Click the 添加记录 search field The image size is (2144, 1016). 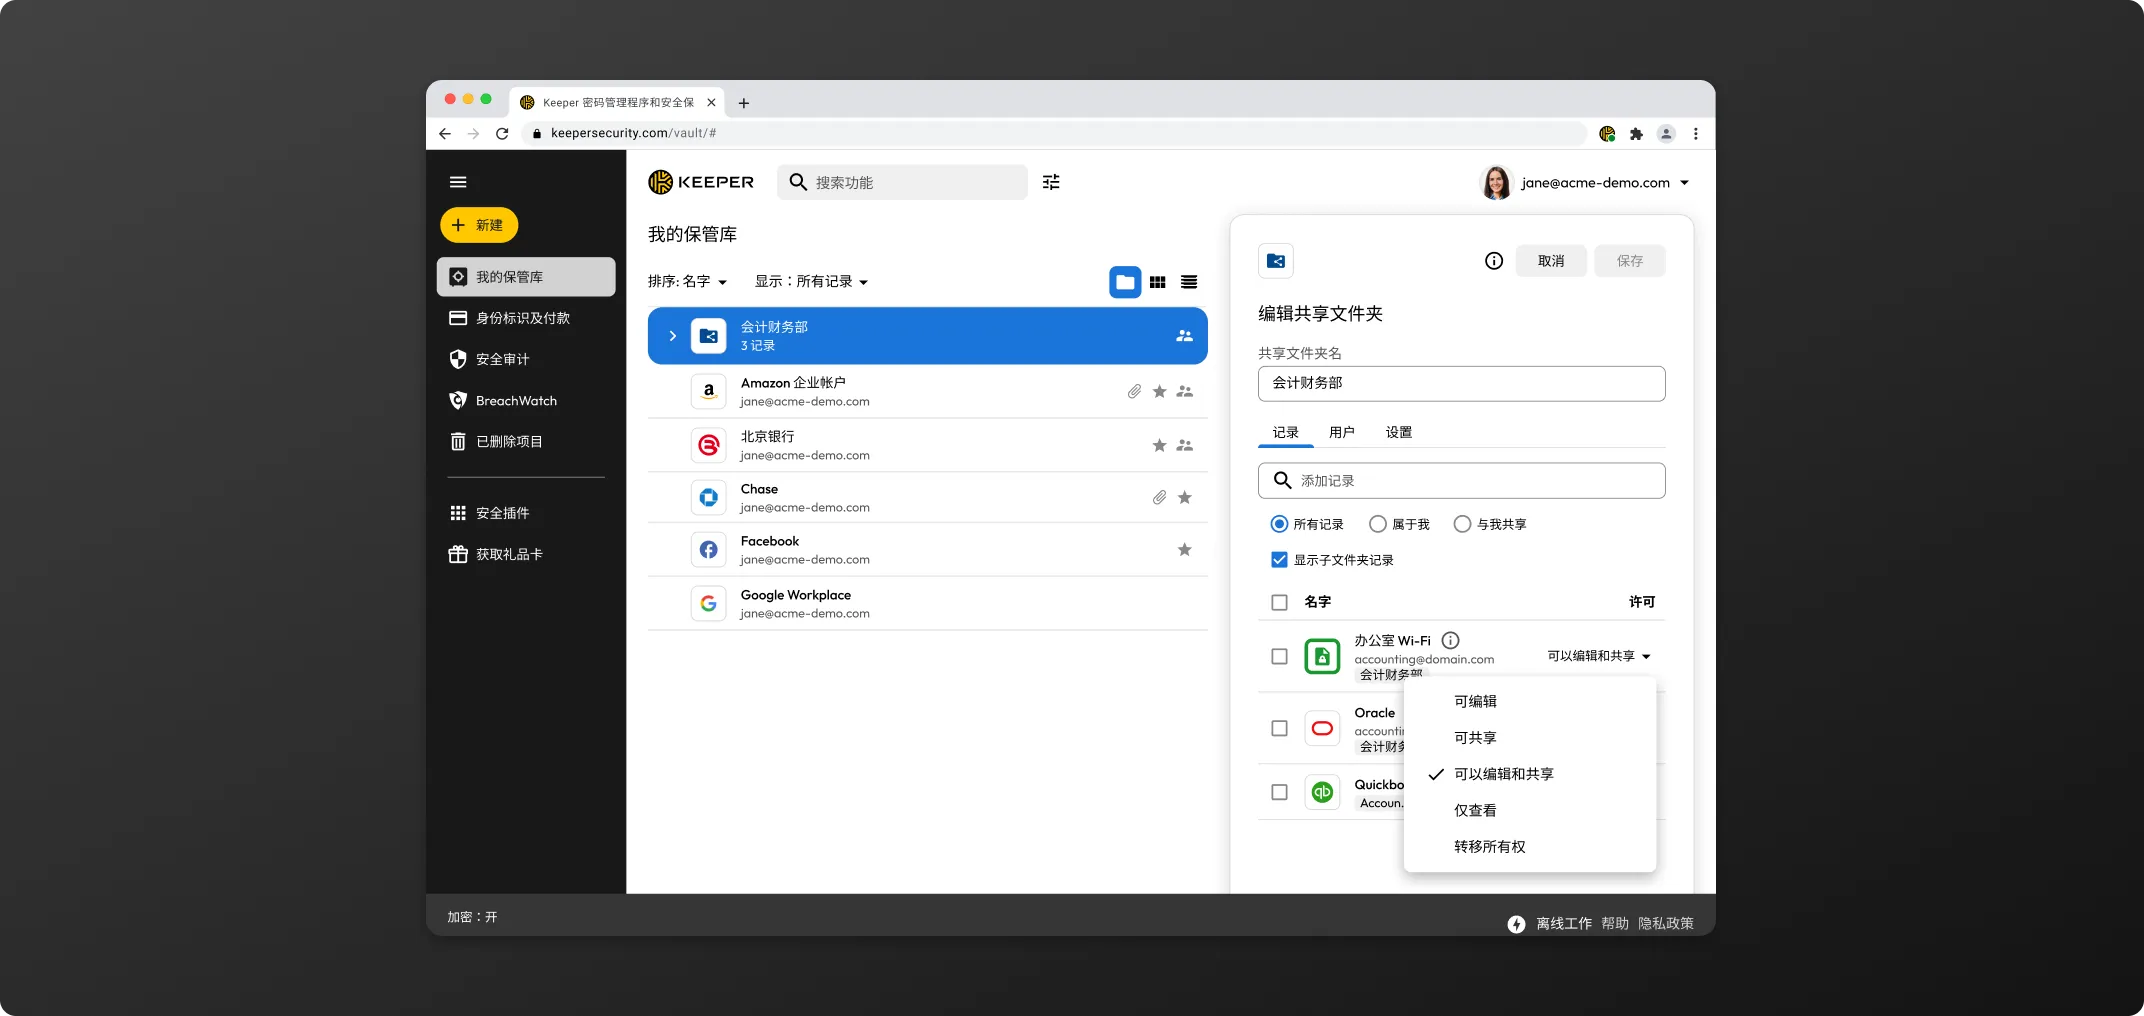click(1462, 481)
